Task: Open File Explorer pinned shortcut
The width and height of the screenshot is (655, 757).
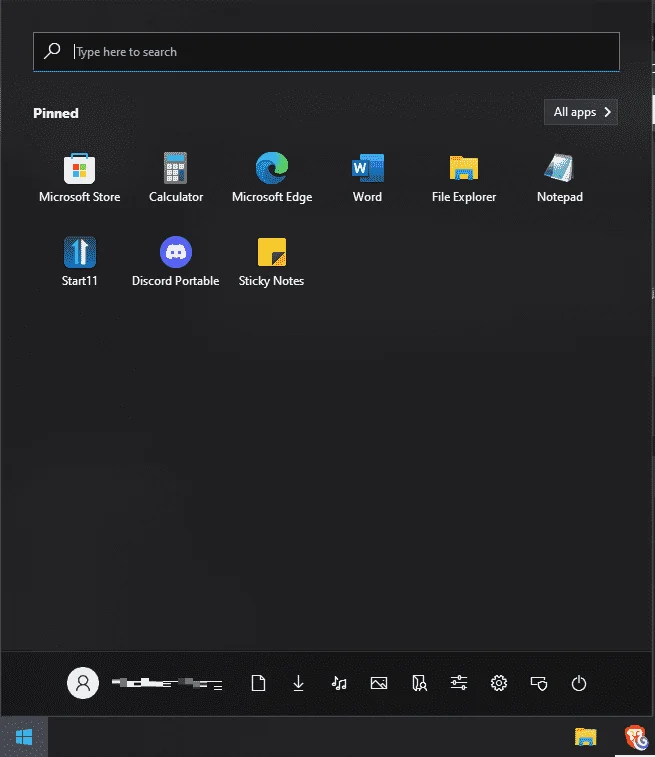Action: (464, 178)
